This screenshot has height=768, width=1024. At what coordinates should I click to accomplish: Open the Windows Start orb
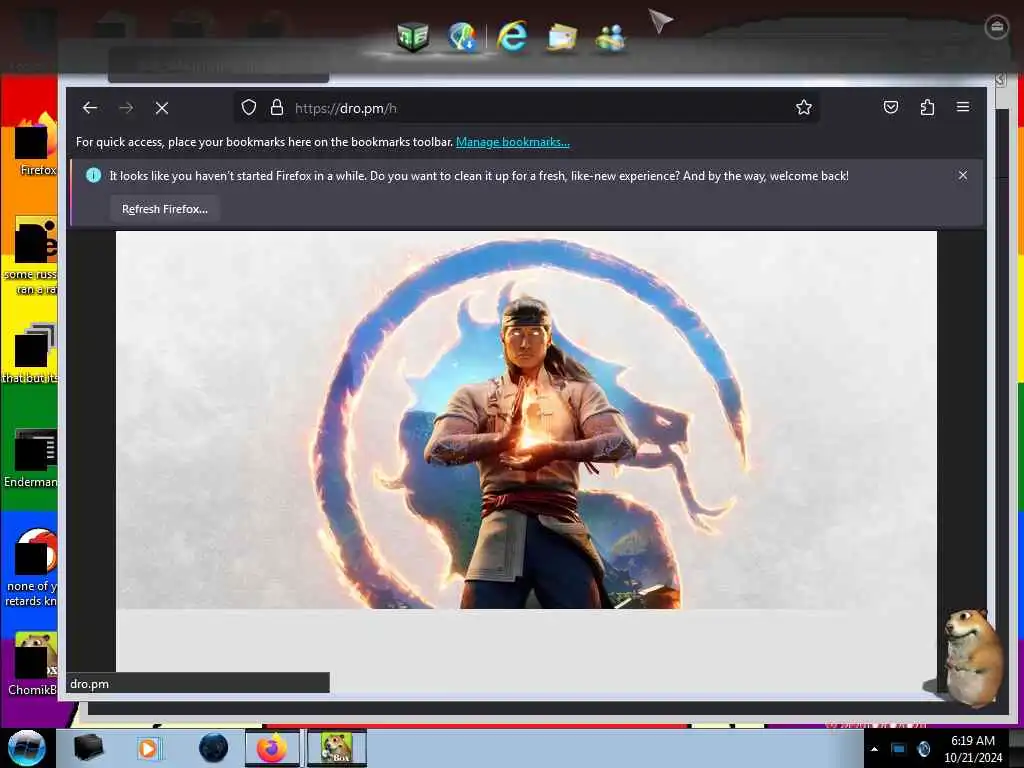(x=26, y=748)
